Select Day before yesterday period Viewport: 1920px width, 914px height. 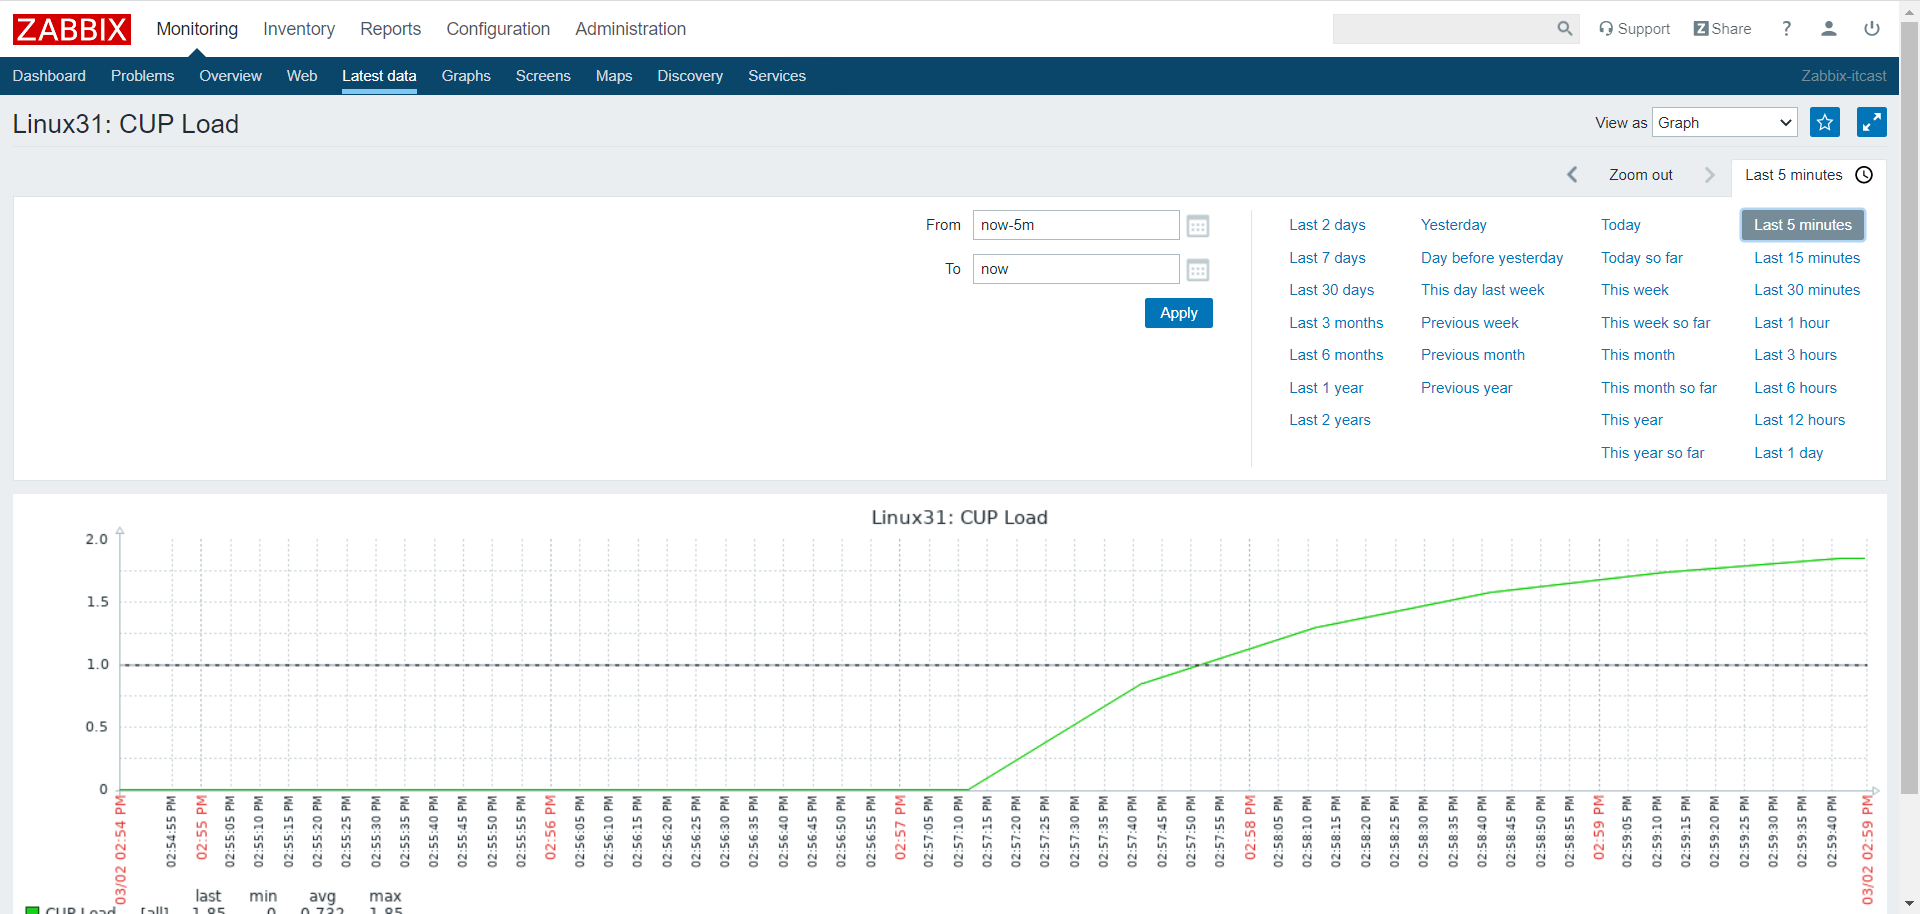click(1492, 258)
